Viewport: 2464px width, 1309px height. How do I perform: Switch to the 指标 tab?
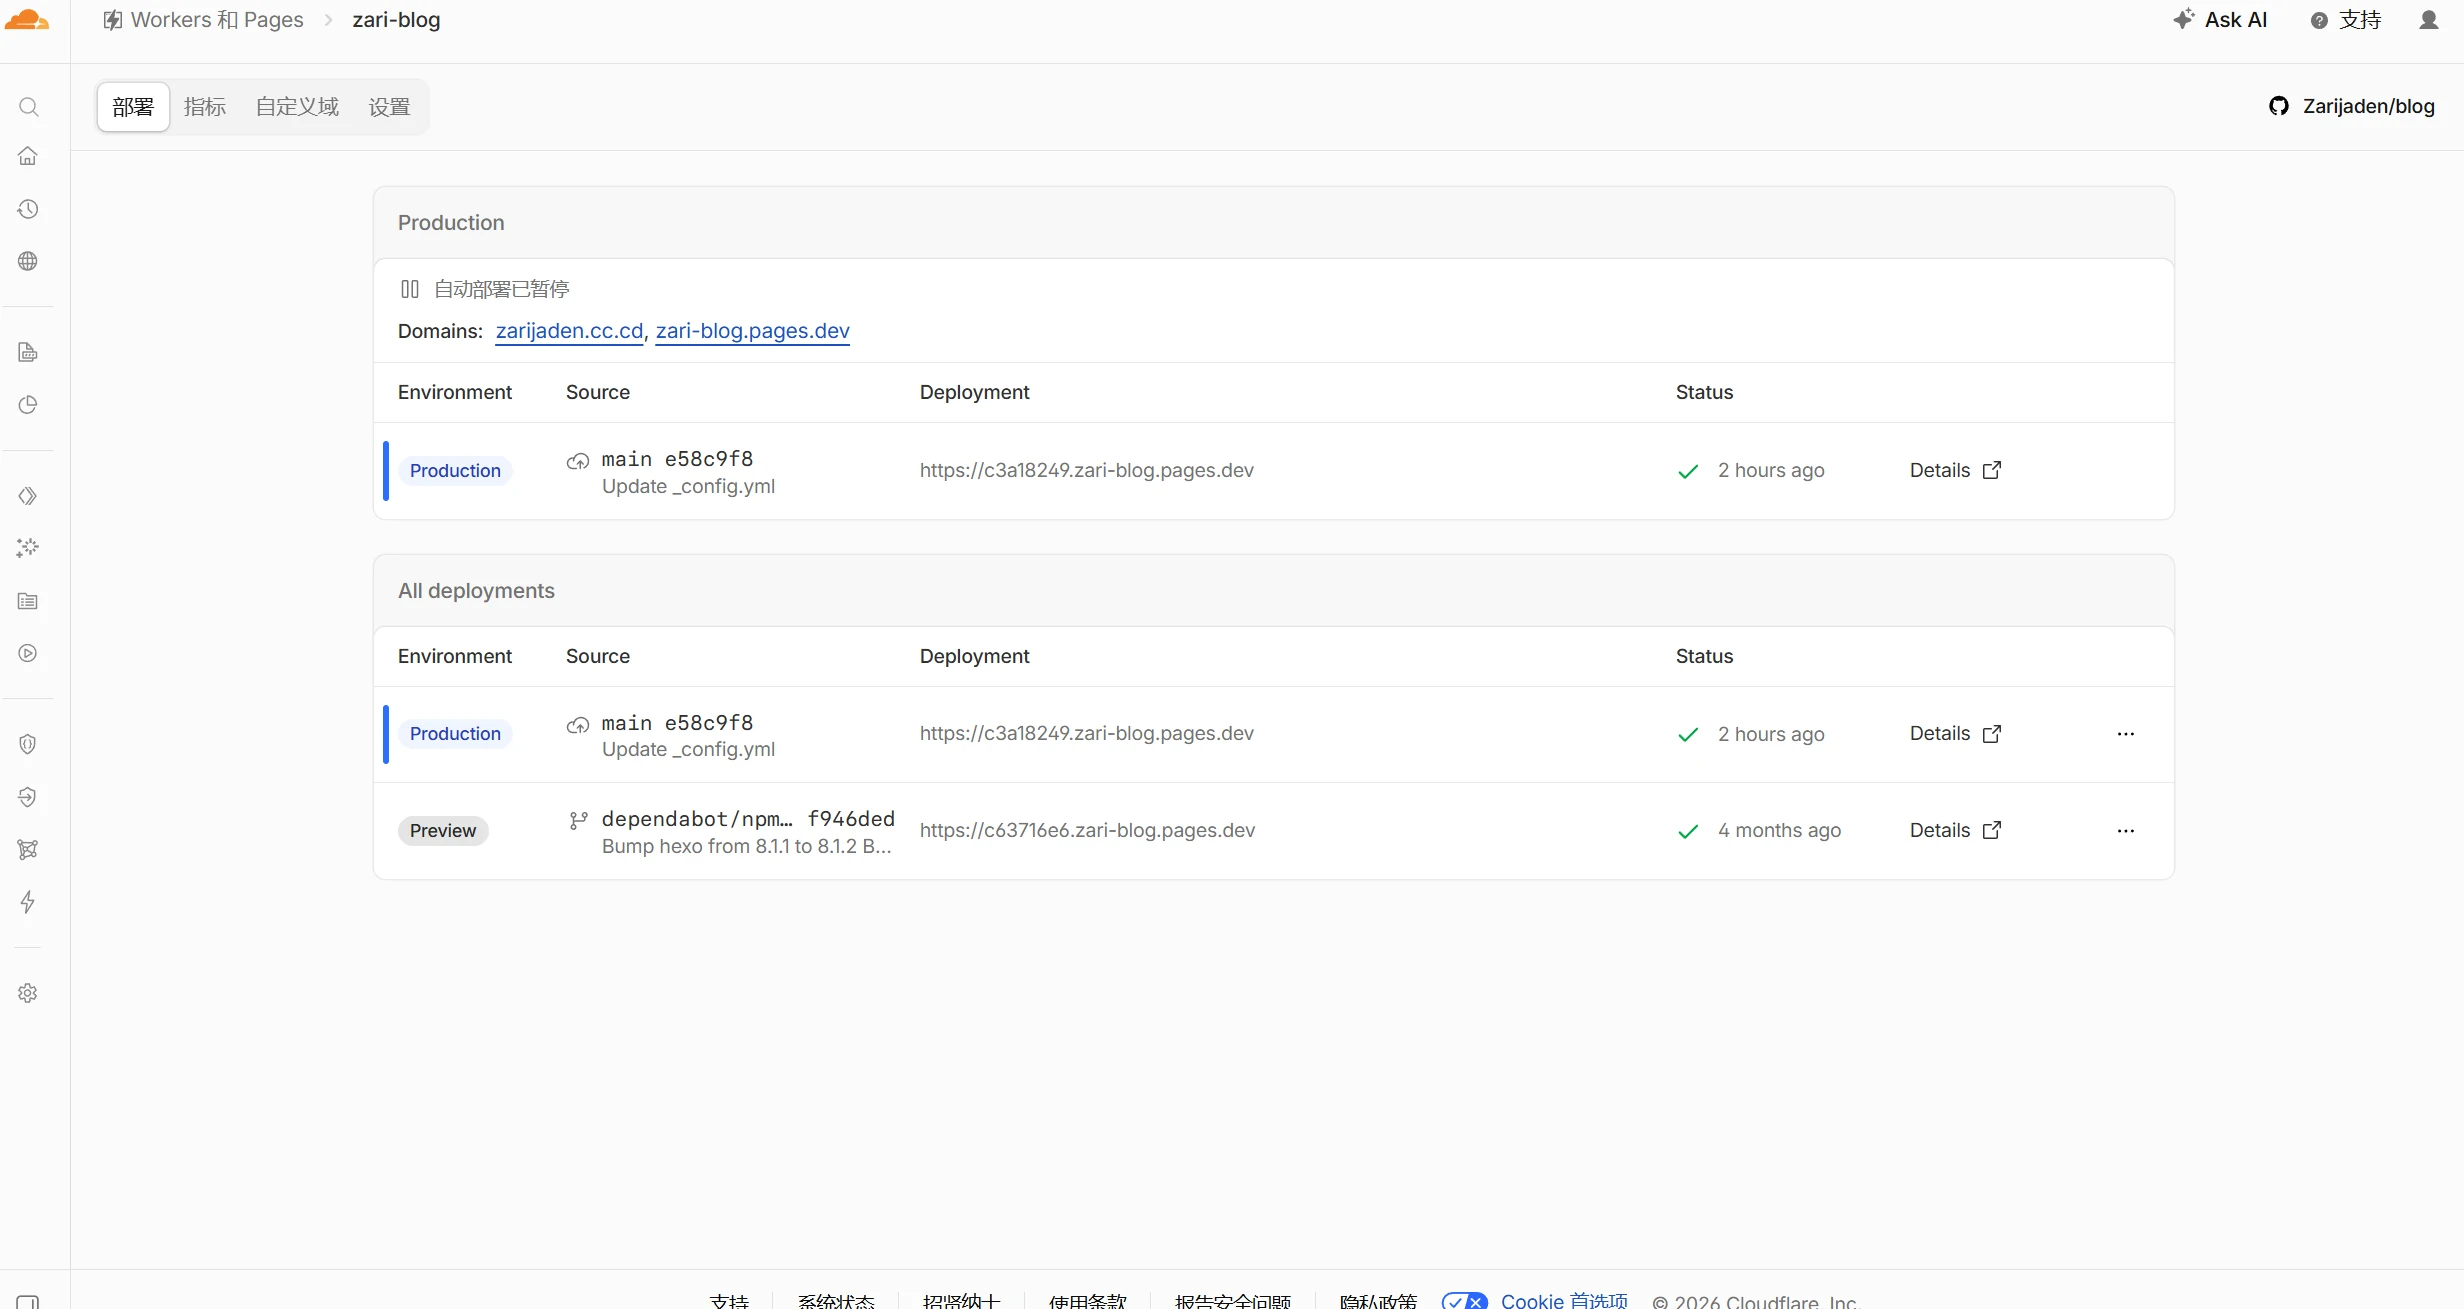tap(205, 107)
